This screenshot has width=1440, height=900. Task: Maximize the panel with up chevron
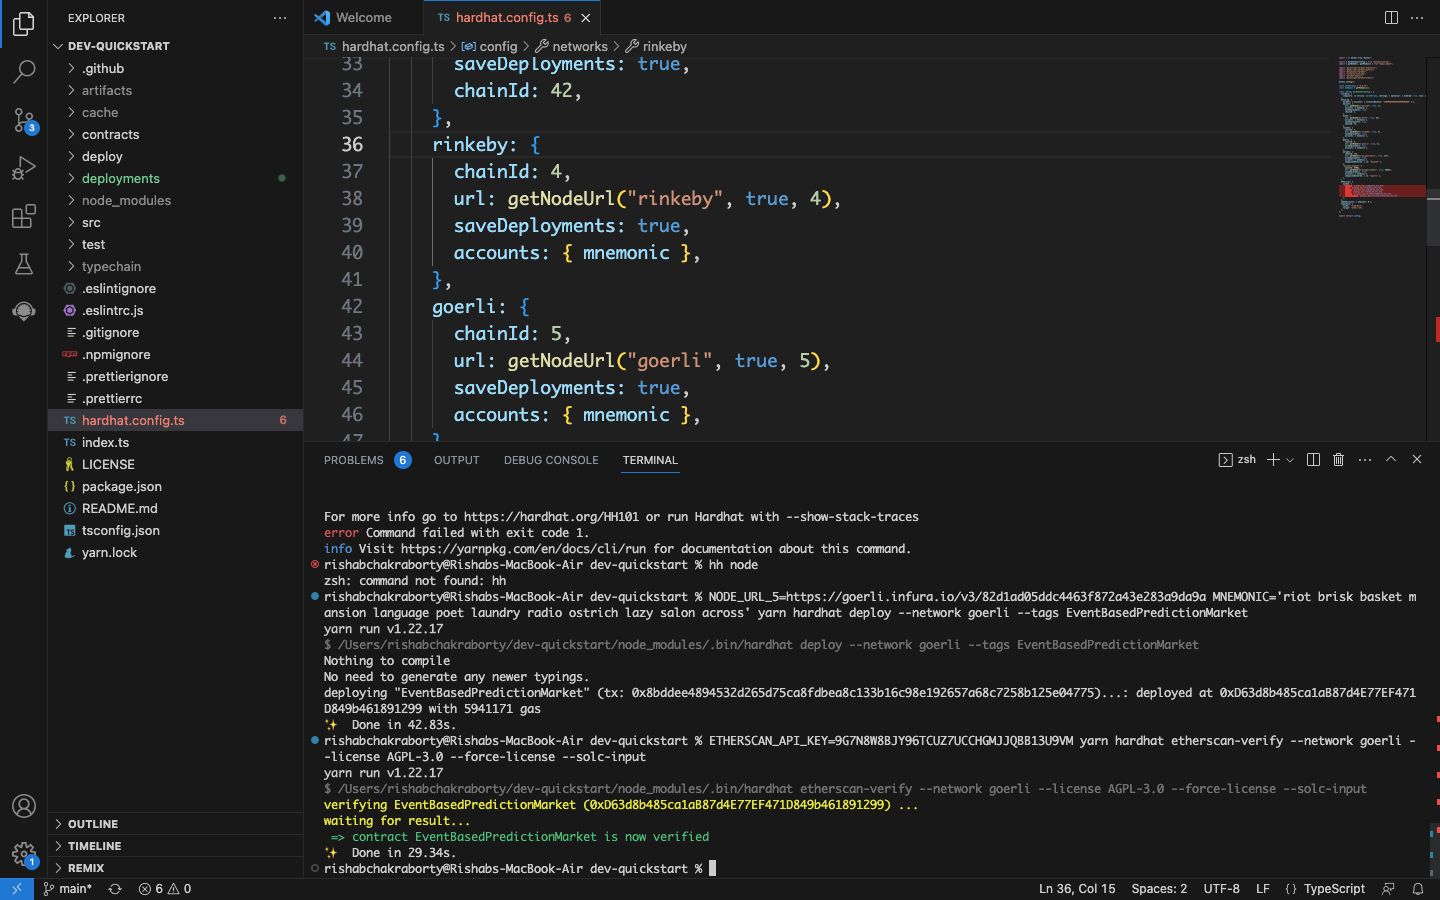pos(1391,459)
